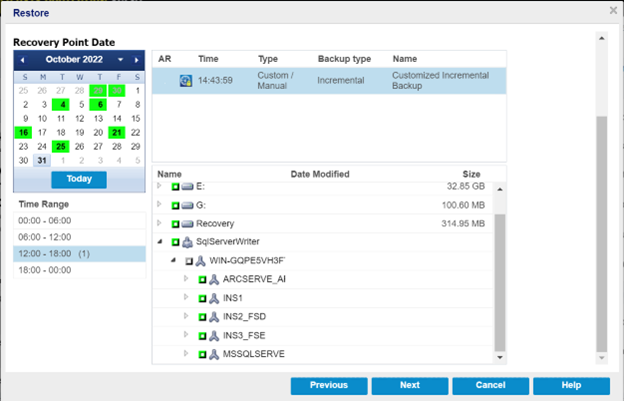Click the Size column header

point(471,174)
